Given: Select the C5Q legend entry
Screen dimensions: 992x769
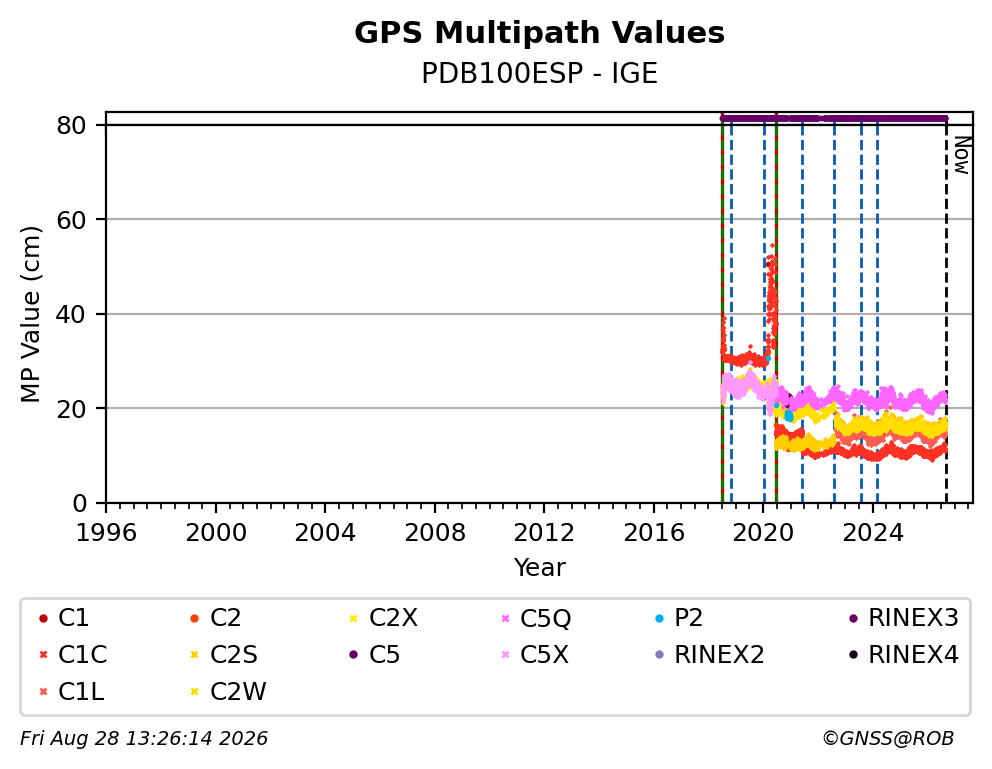Looking at the screenshot, I should pyautogui.click(x=536, y=618).
